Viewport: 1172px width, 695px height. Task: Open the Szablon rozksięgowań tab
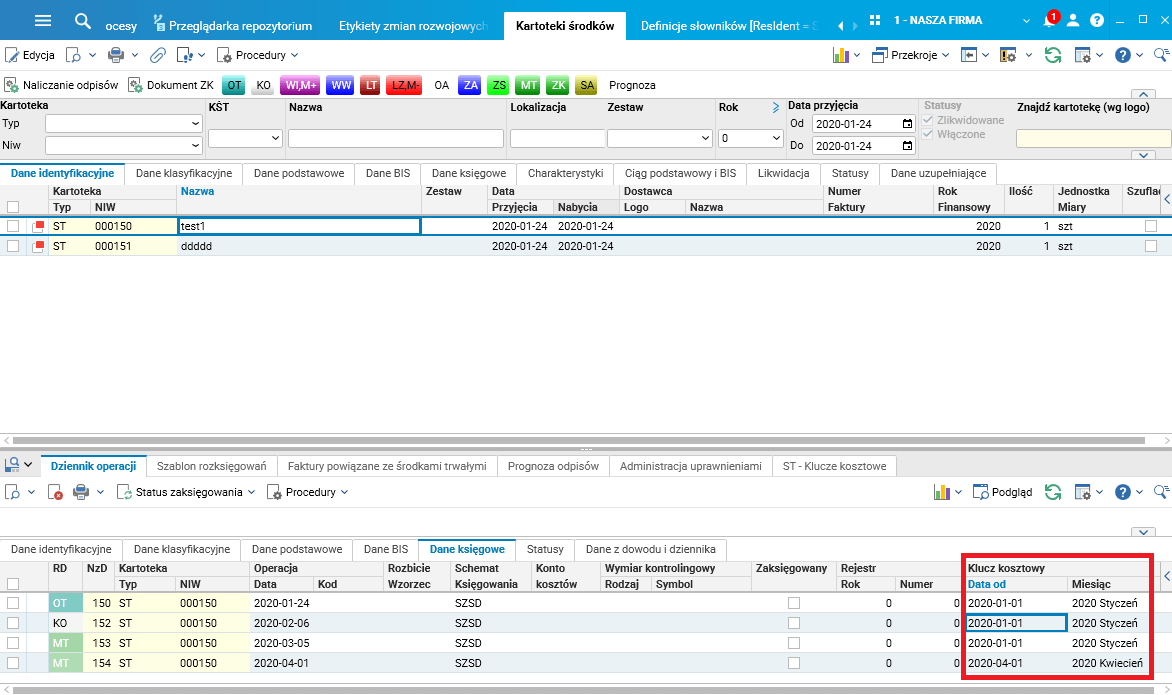[211, 466]
